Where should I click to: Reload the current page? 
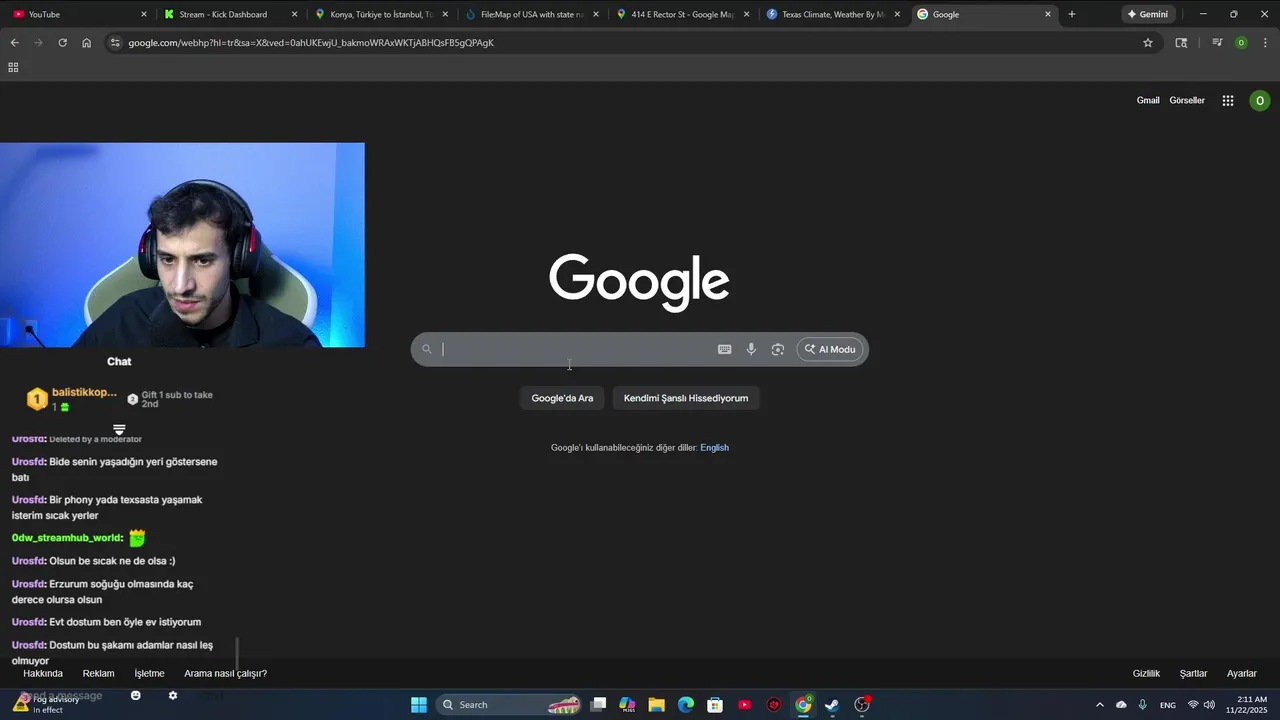[62, 43]
